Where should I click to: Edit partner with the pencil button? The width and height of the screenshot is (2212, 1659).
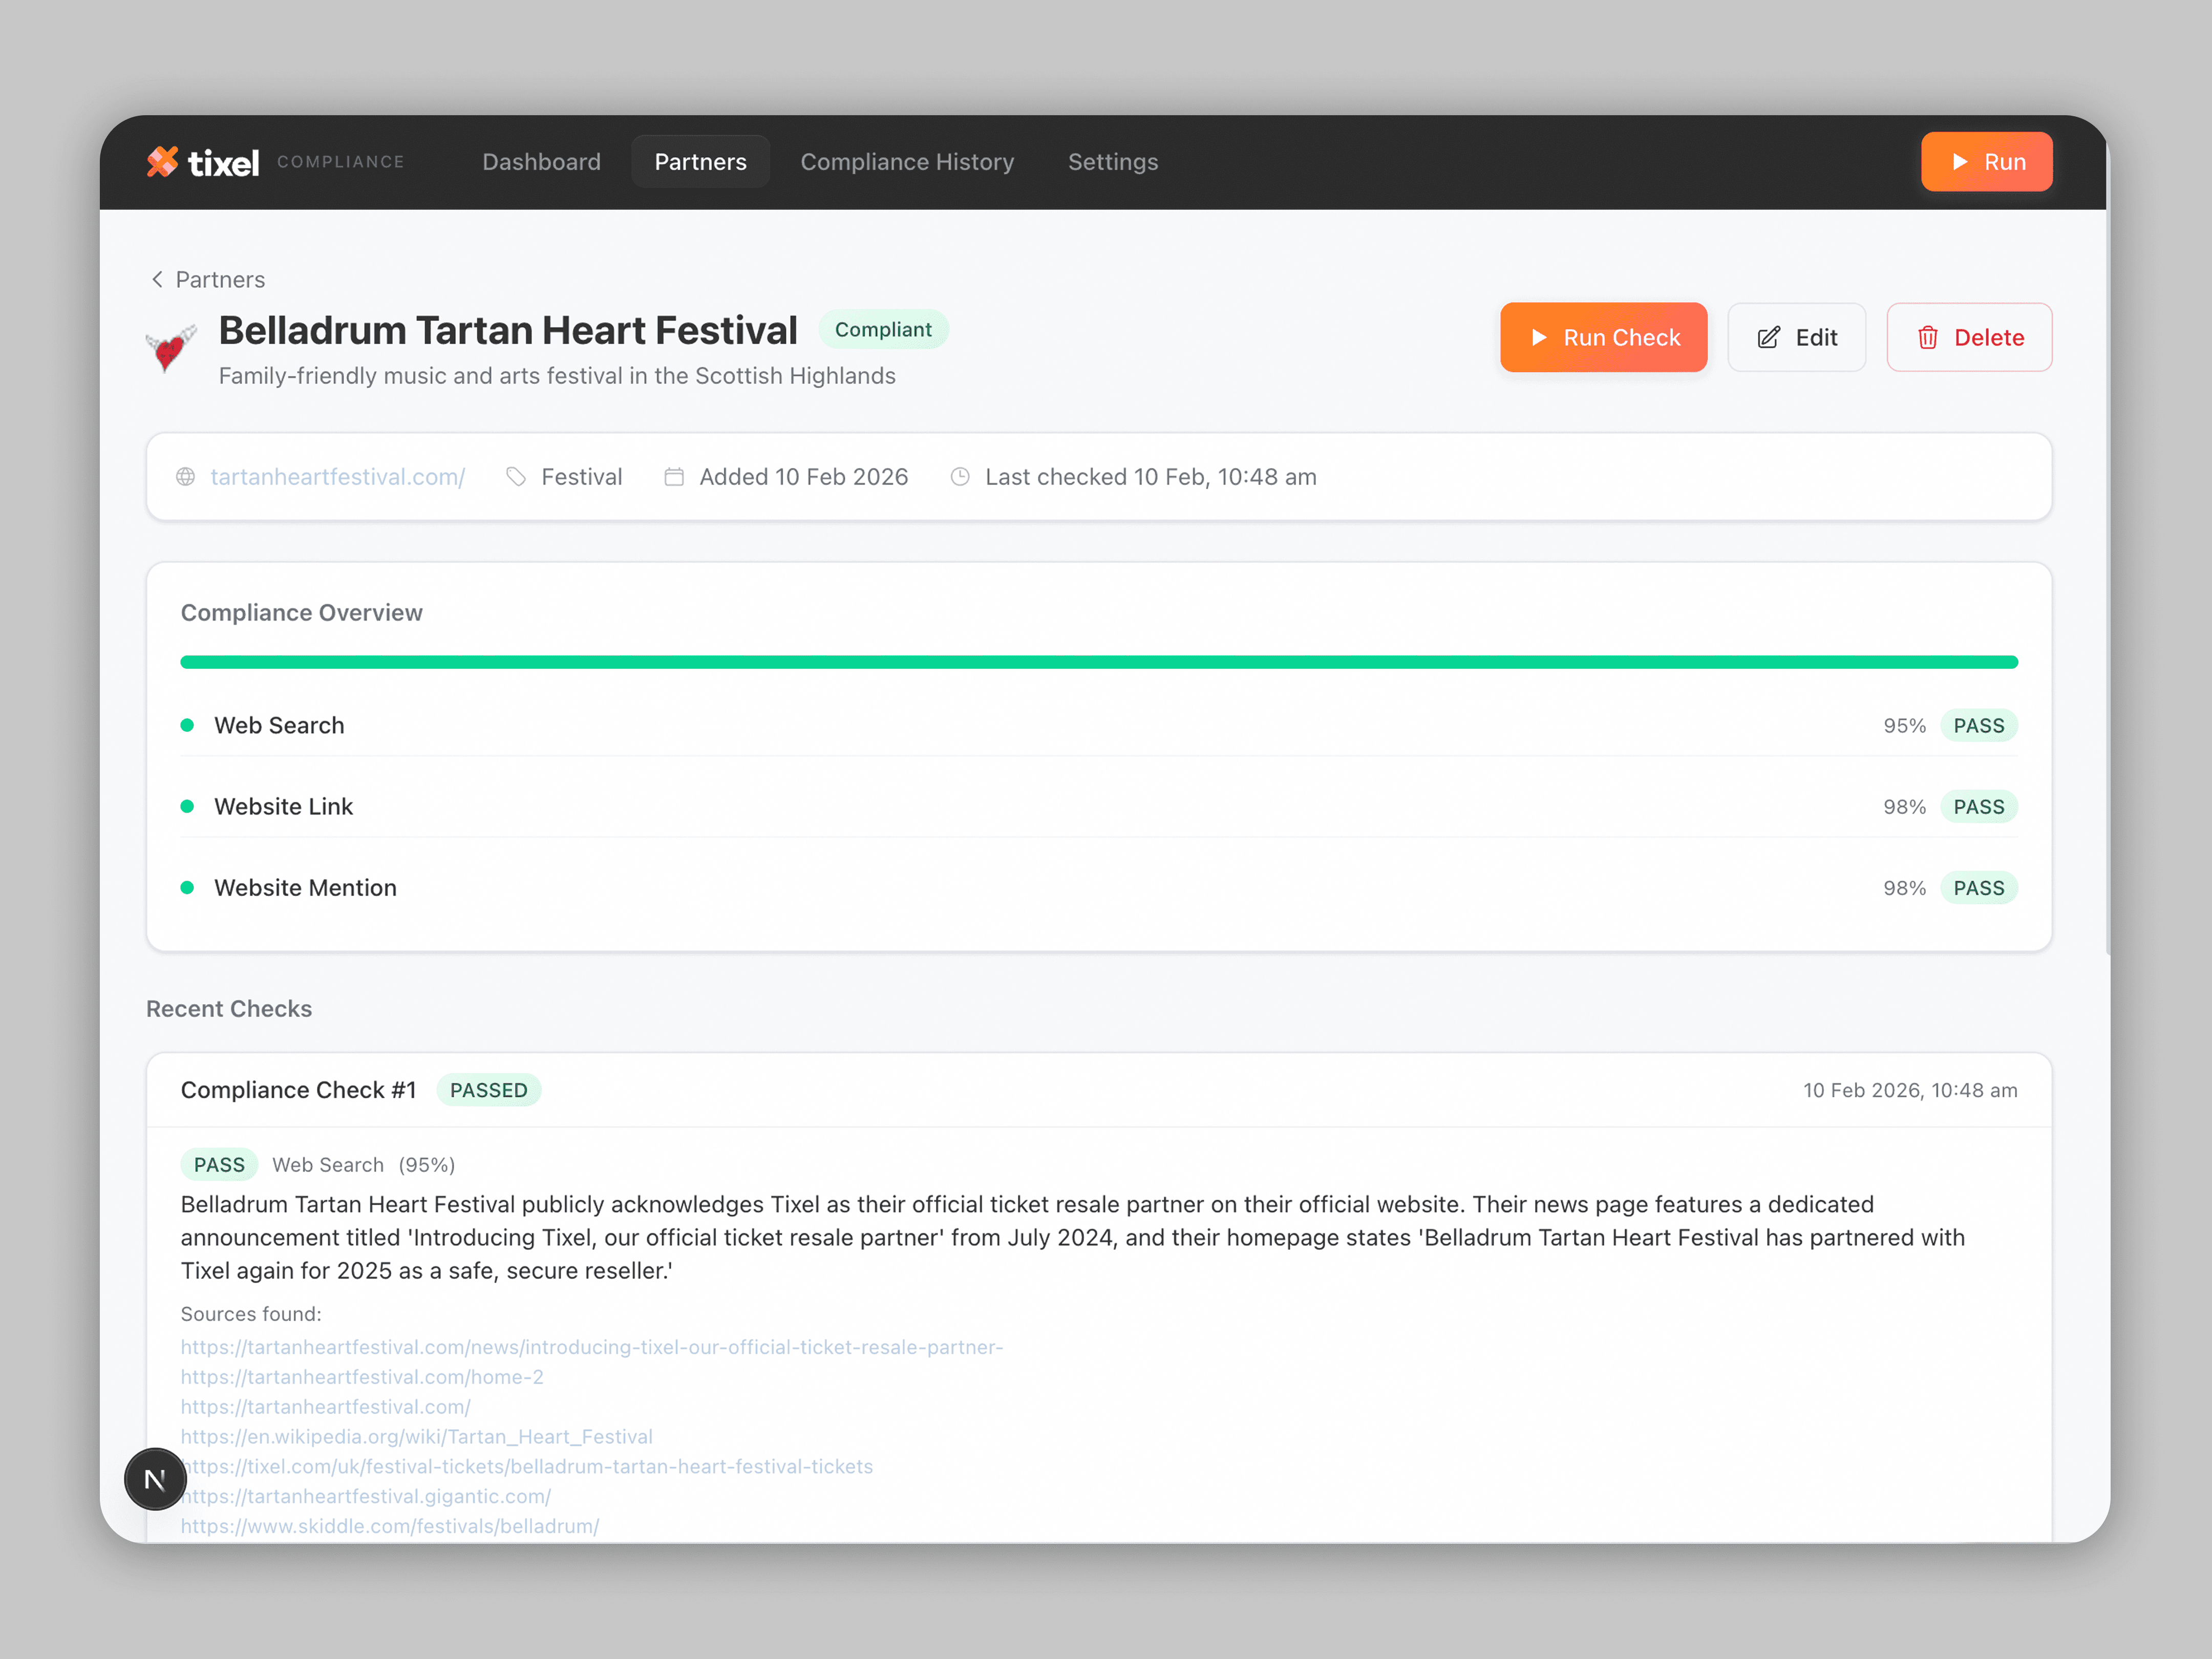tap(1796, 338)
